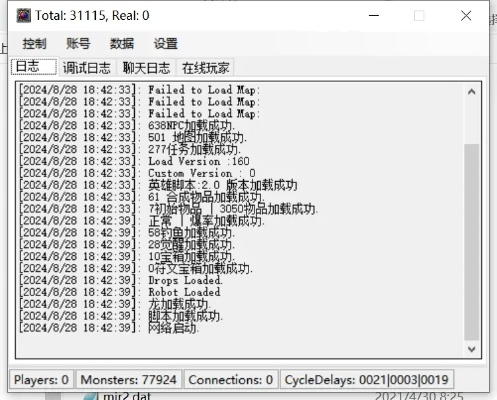Minimize the server window
Image resolution: width=497 pixels, height=400 pixels.
pyautogui.click(x=374, y=16)
